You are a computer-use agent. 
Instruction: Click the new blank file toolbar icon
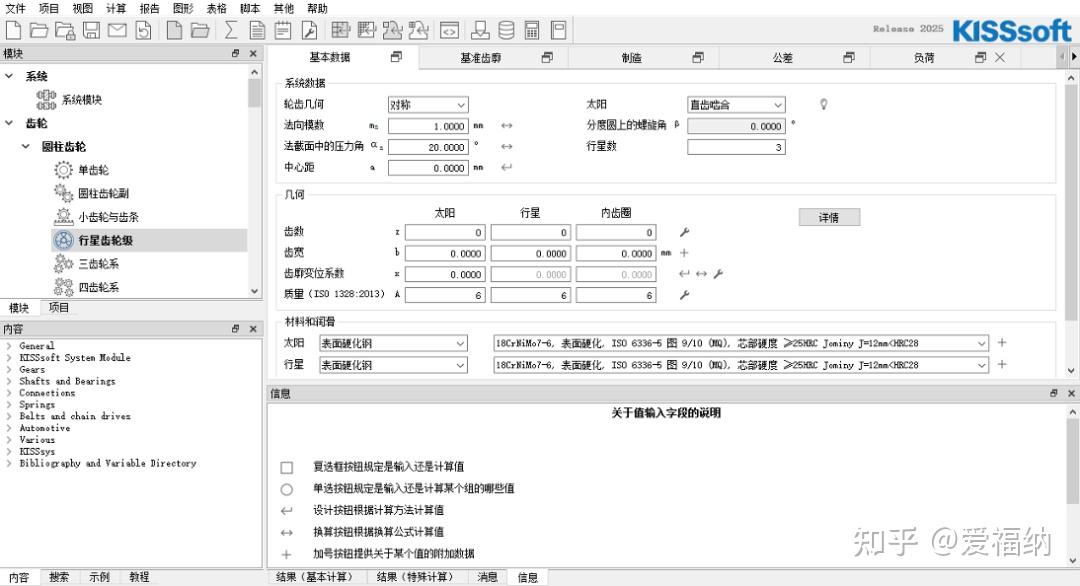13,30
